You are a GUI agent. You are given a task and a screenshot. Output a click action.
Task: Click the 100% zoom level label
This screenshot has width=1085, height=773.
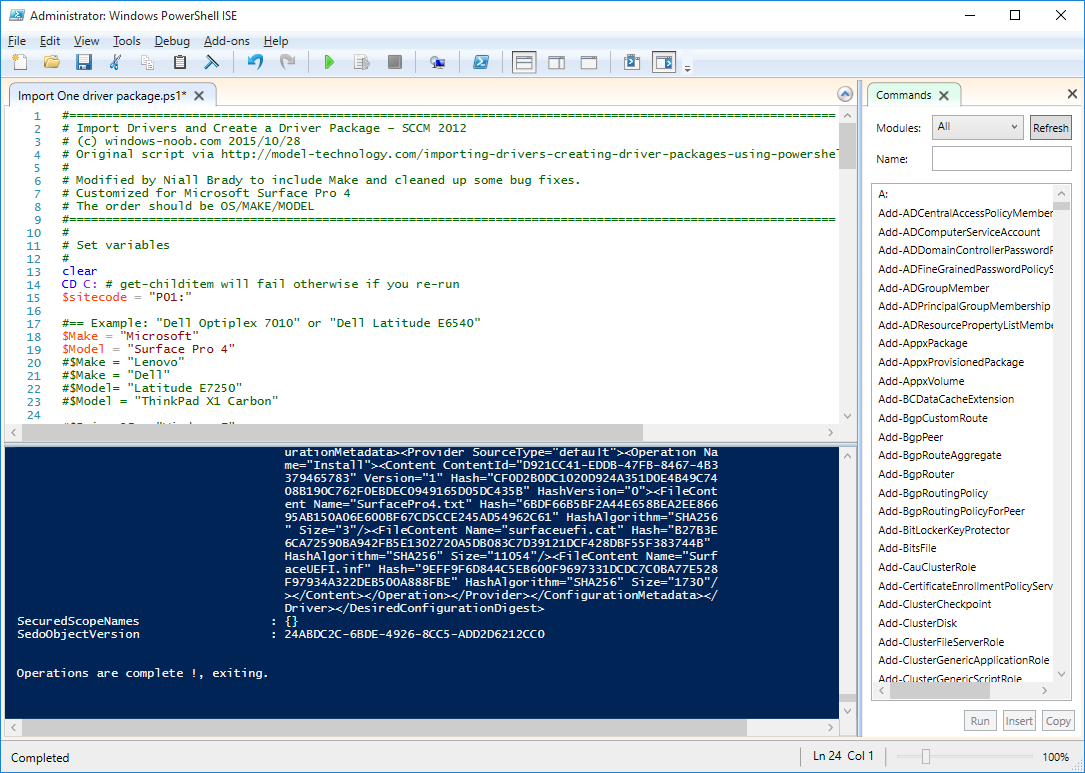tap(1055, 757)
